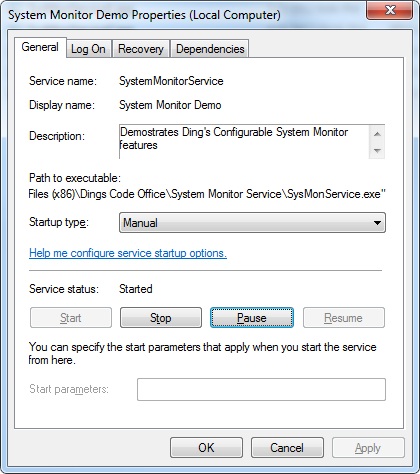Close the properties dialog with the X

[x=390, y=11]
